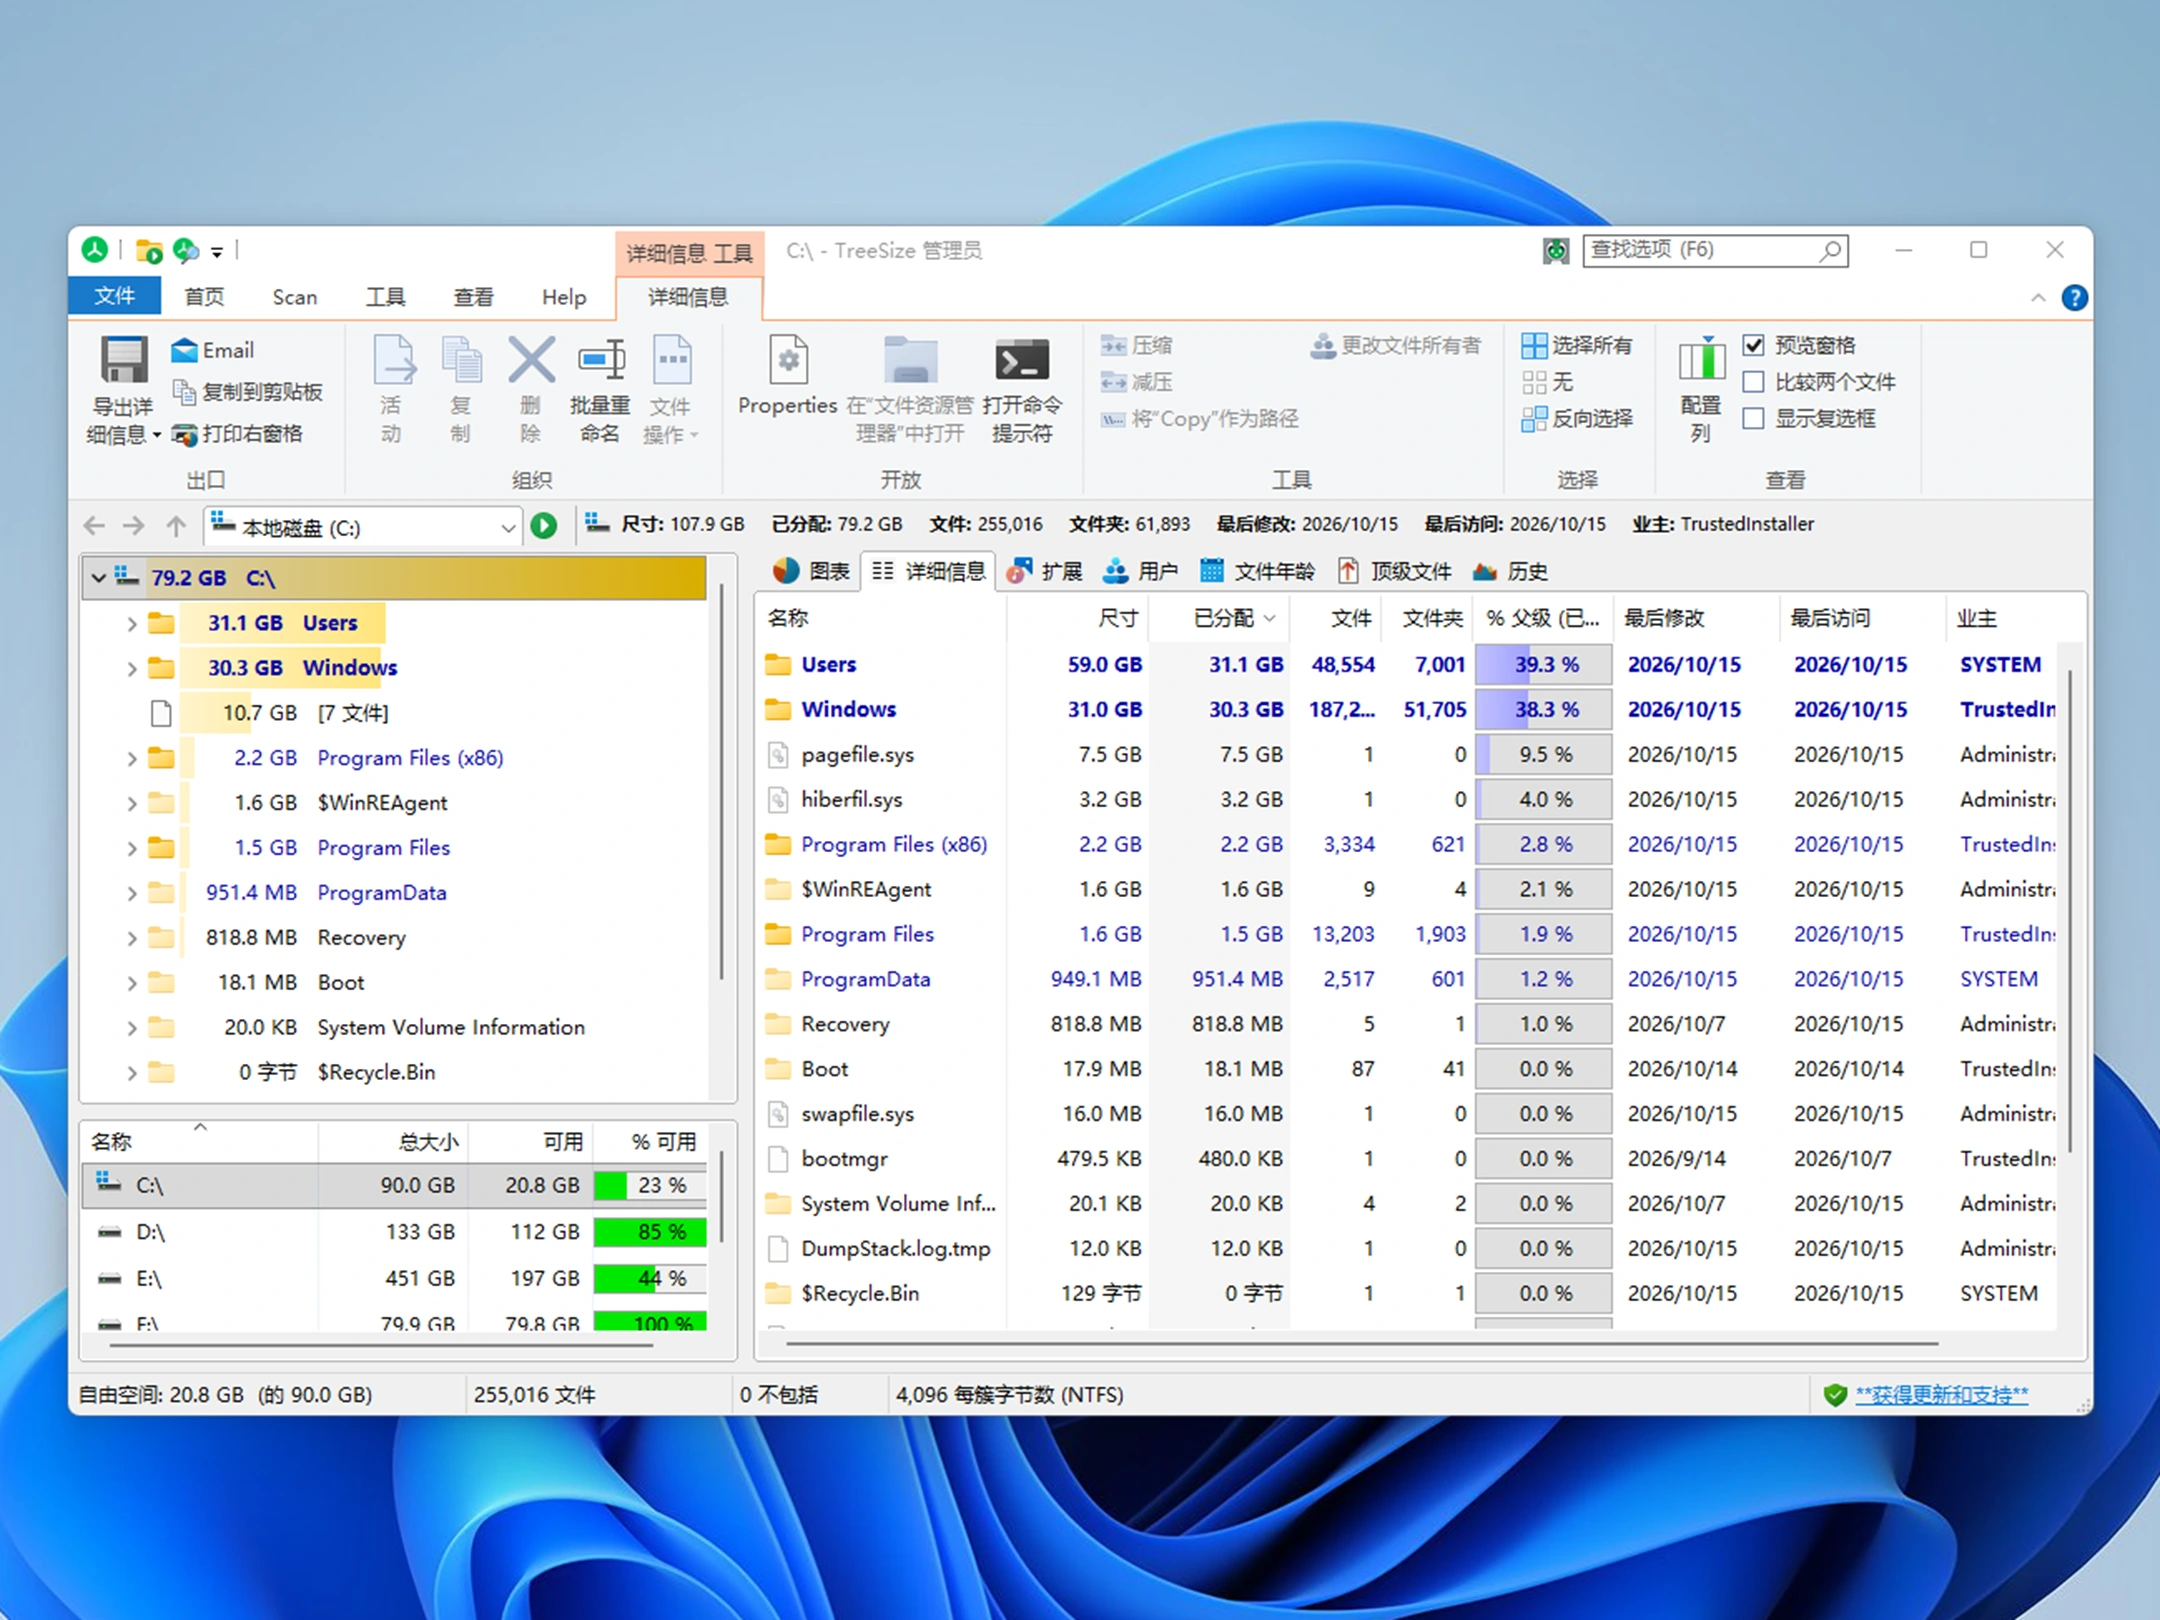Open the drive path dropdown 本地磁盘 (C:)
Image resolution: width=2160 pixels, height=1620 pixels.
[508, 528]
